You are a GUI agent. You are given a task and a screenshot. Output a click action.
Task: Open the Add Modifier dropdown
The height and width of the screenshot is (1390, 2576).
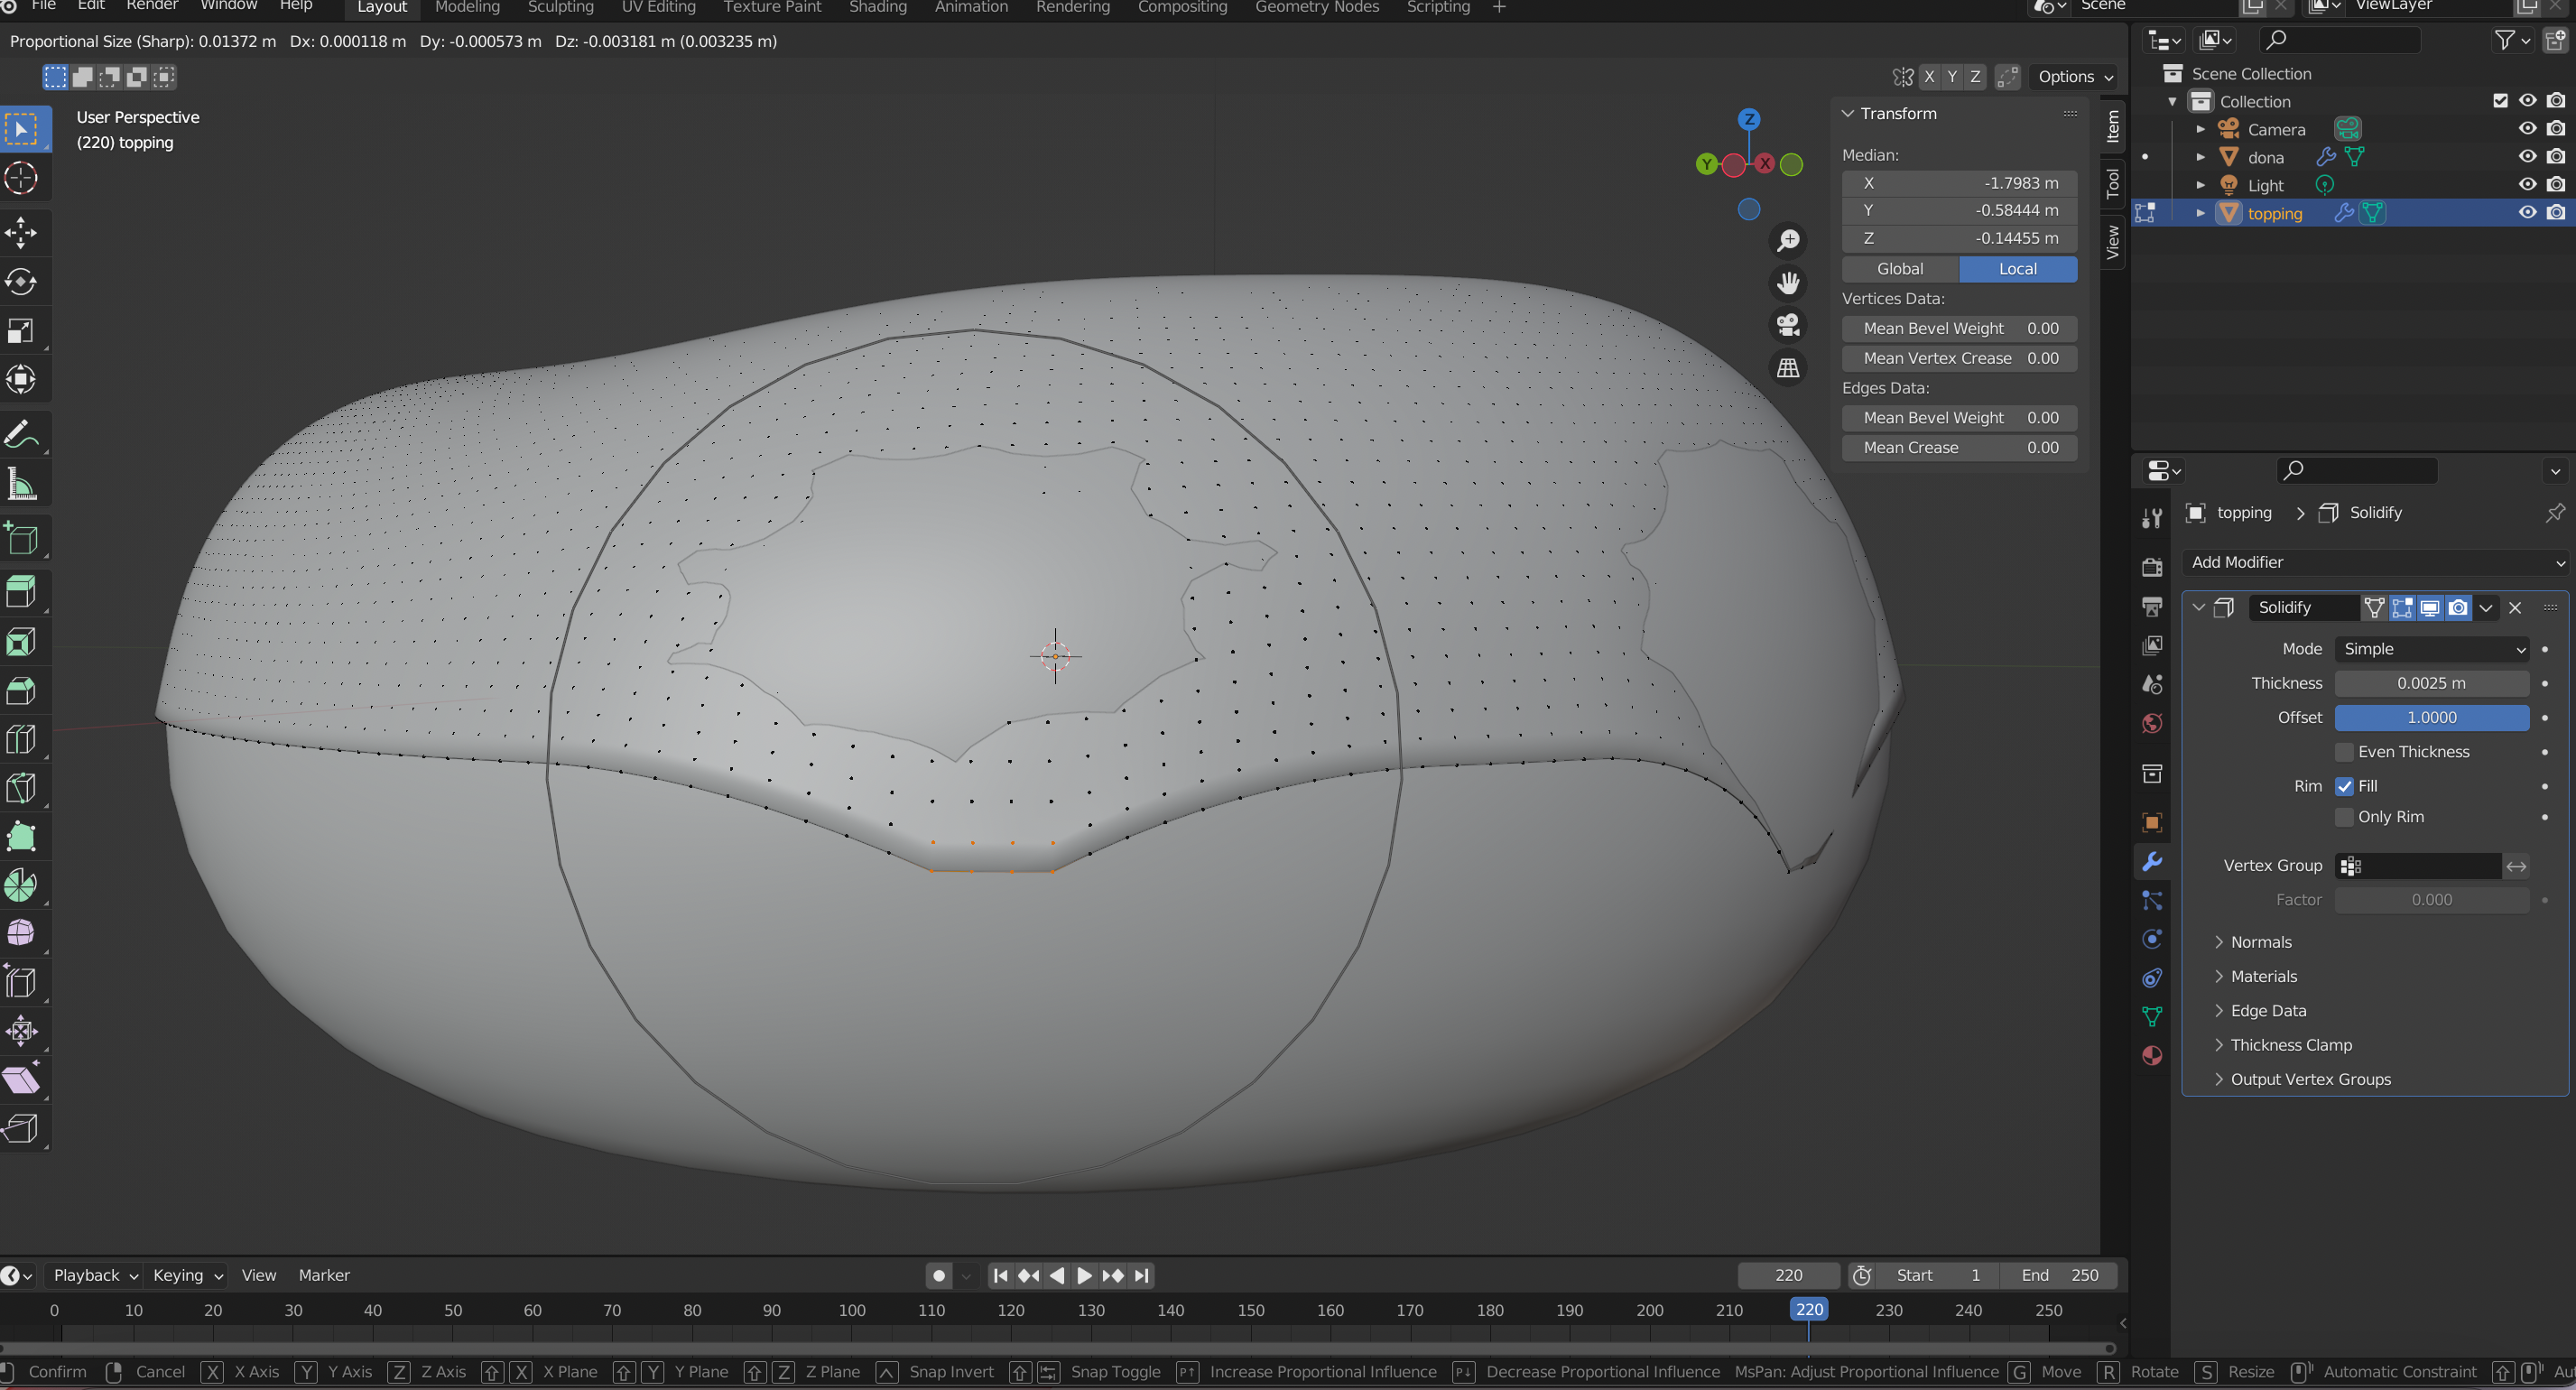pos(2374,562)
